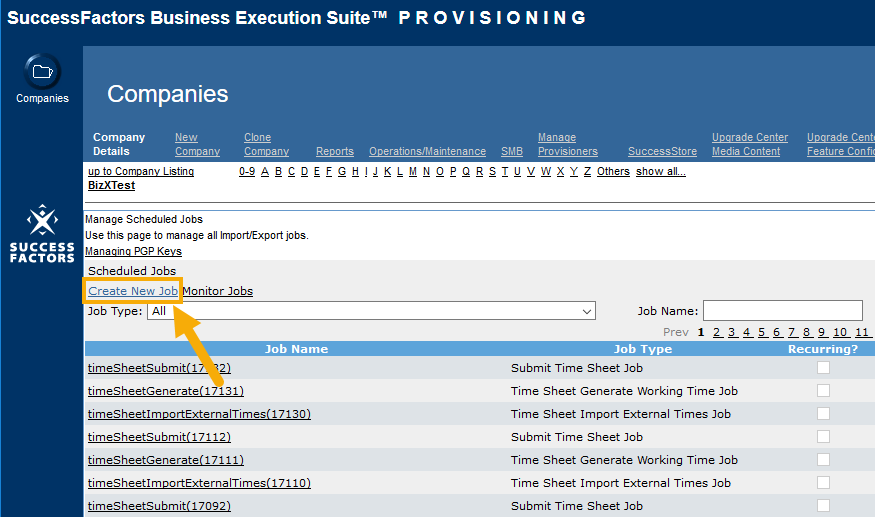This screenshot has width=875, height=517.
Task: Filter companies by 0-9
Action: [247, 171]
